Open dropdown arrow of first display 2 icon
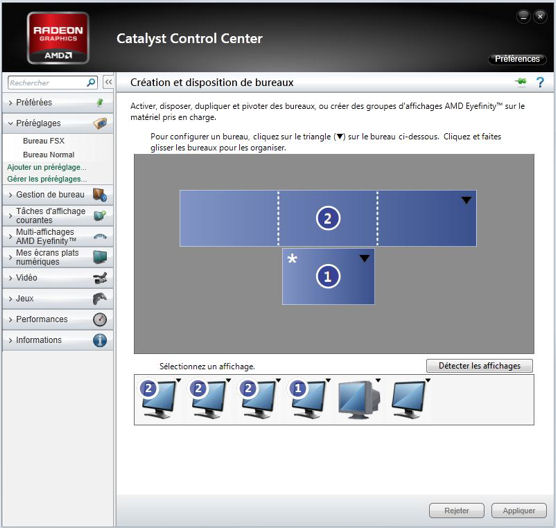 coord(179,380)
